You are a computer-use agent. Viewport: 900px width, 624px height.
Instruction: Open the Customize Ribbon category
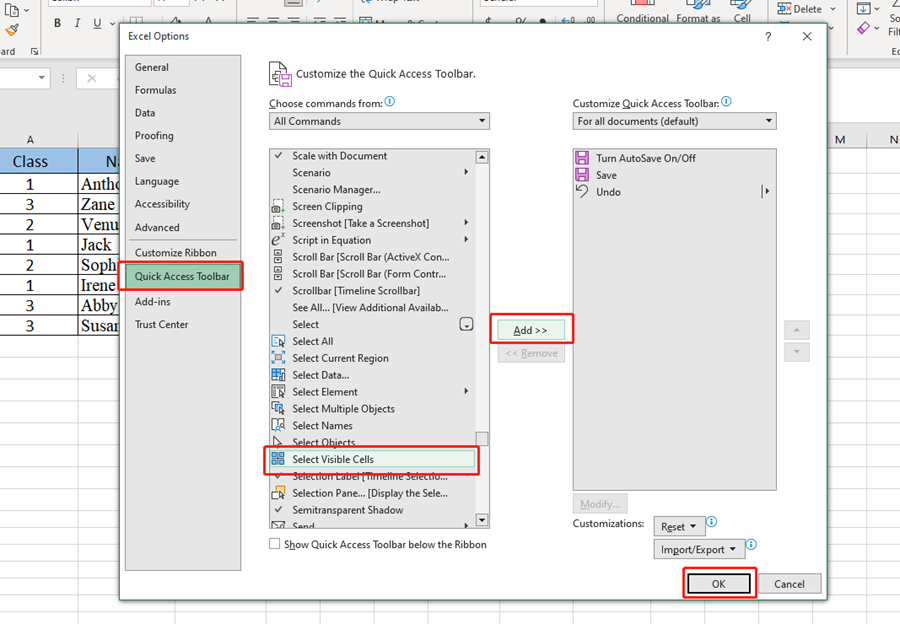click(x=176, y=253)
